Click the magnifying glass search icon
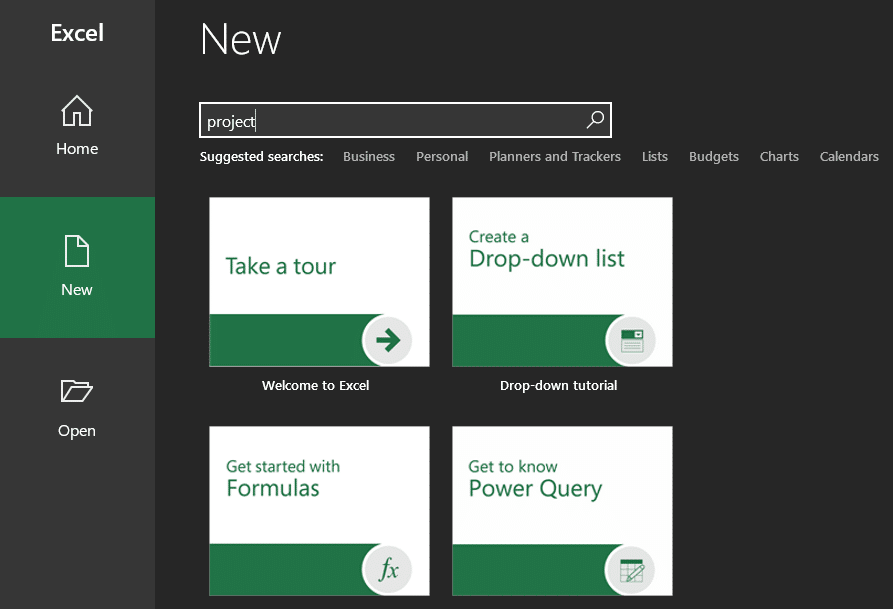The image size is (893, 609). click(x=595, y=120)
